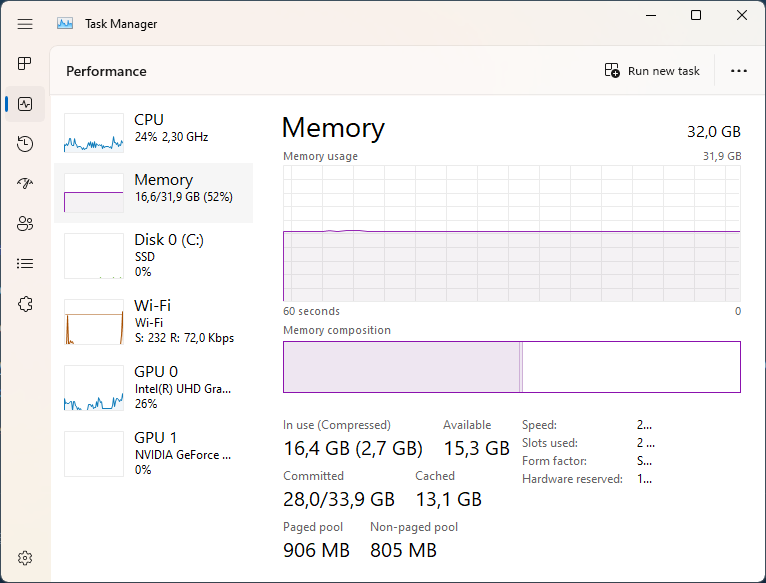
Task: Click the Run new task icon
Action: click(x=612, y=70)
